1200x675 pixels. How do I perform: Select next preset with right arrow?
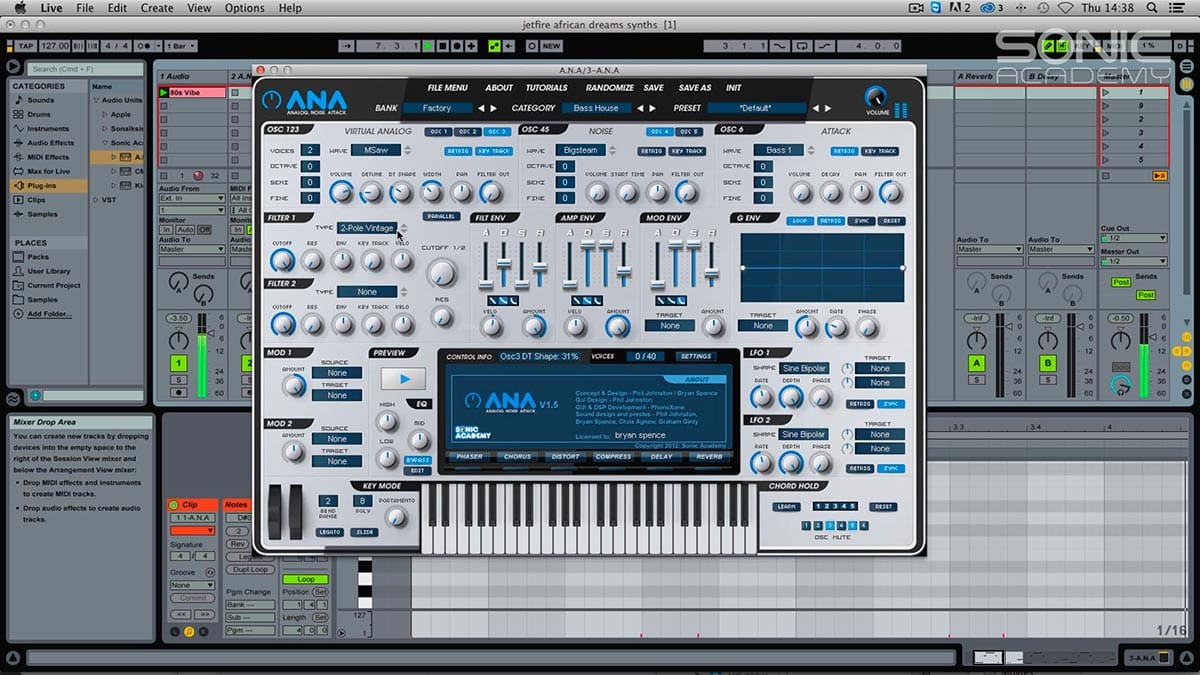[x=828, y=108]
